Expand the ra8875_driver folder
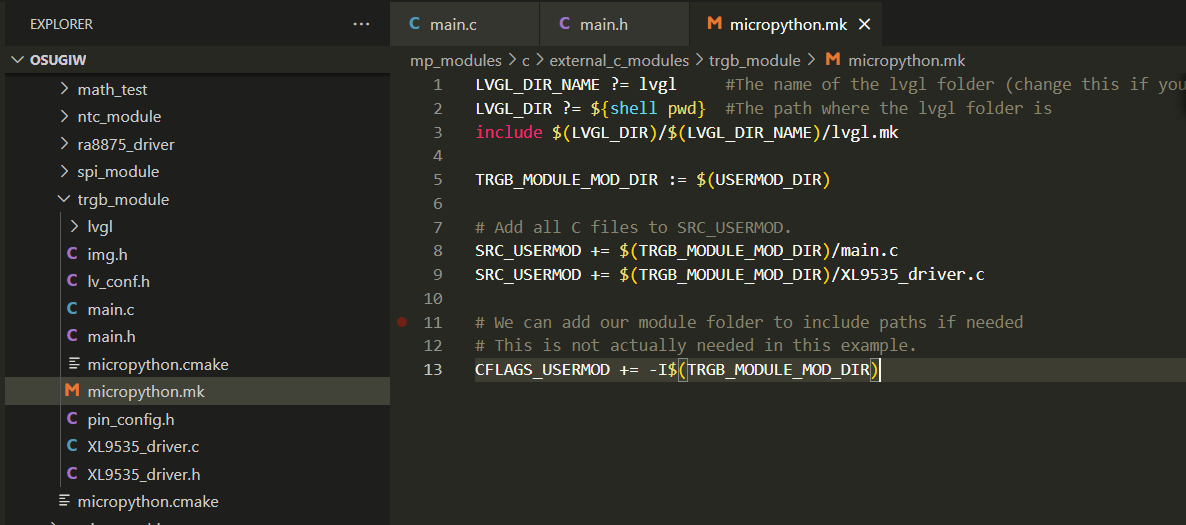 click(x=65, y=144)
